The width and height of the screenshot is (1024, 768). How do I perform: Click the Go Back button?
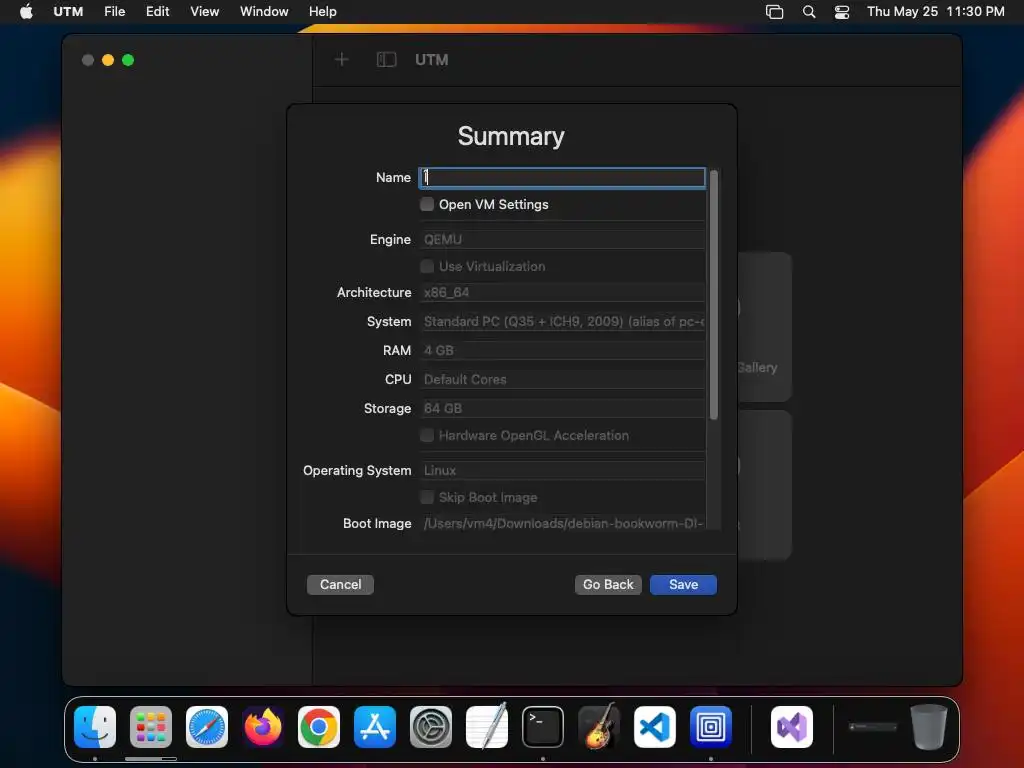607,584
